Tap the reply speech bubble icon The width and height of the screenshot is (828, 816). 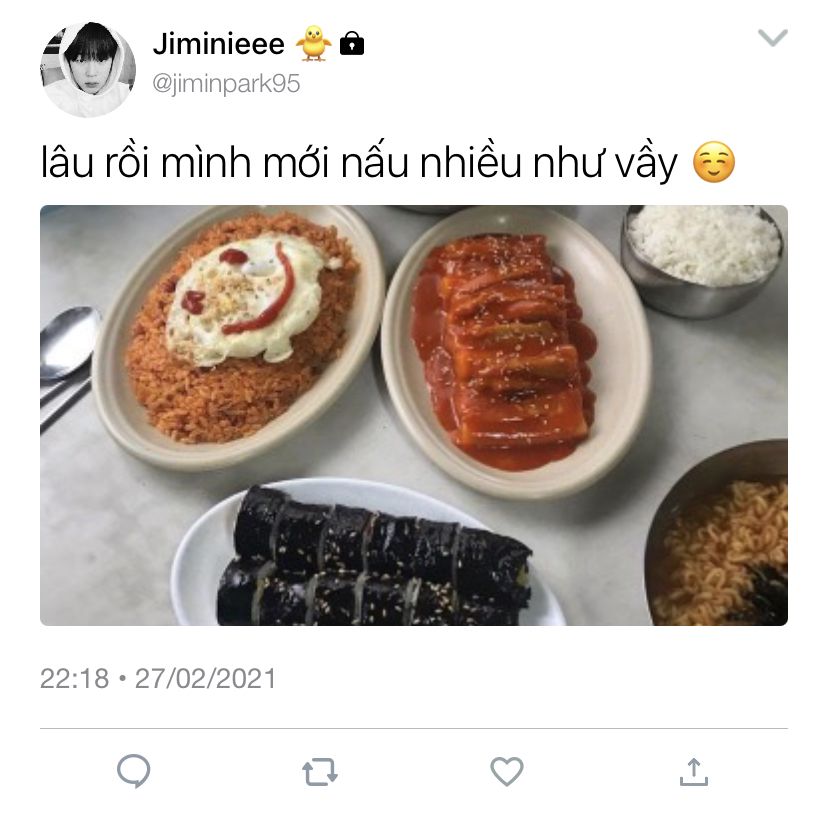(x=134, y=771)
